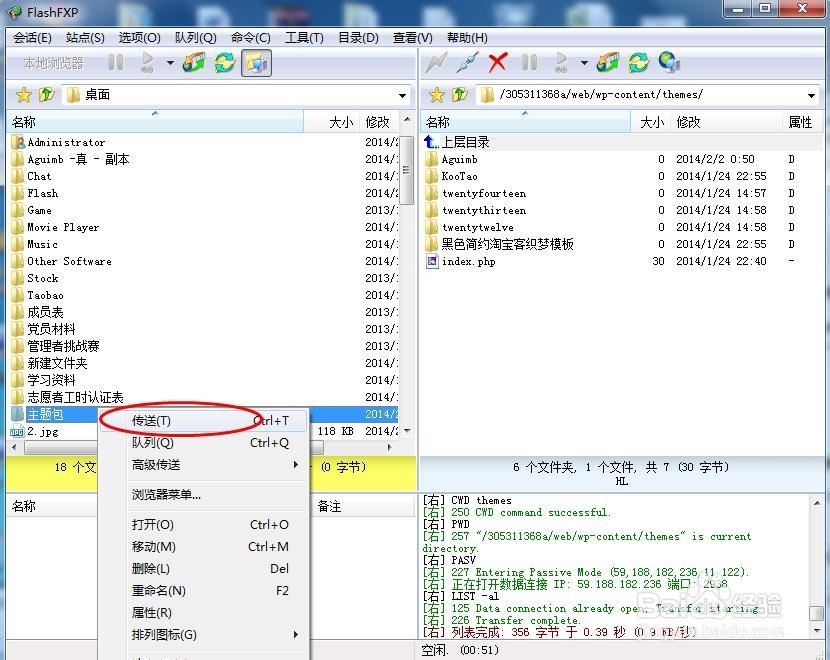Select remote twentythirteen folder
830x660 pixels.
pos(621,210)
